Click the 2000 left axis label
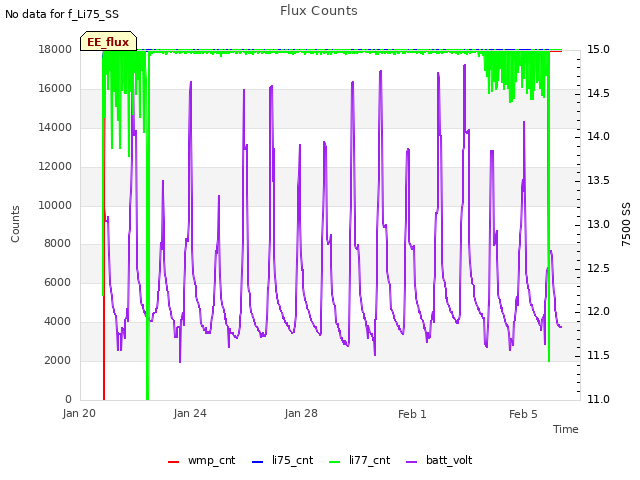The width and height of the screenshot is (640, 480). pos(58,360)
